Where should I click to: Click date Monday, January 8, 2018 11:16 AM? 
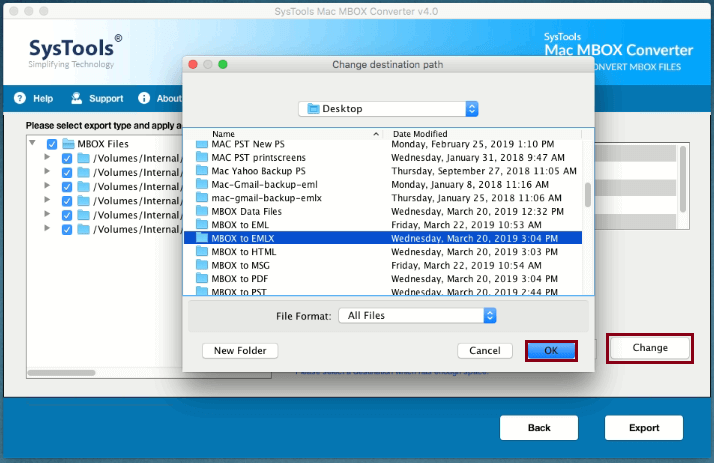click(470, 184)
